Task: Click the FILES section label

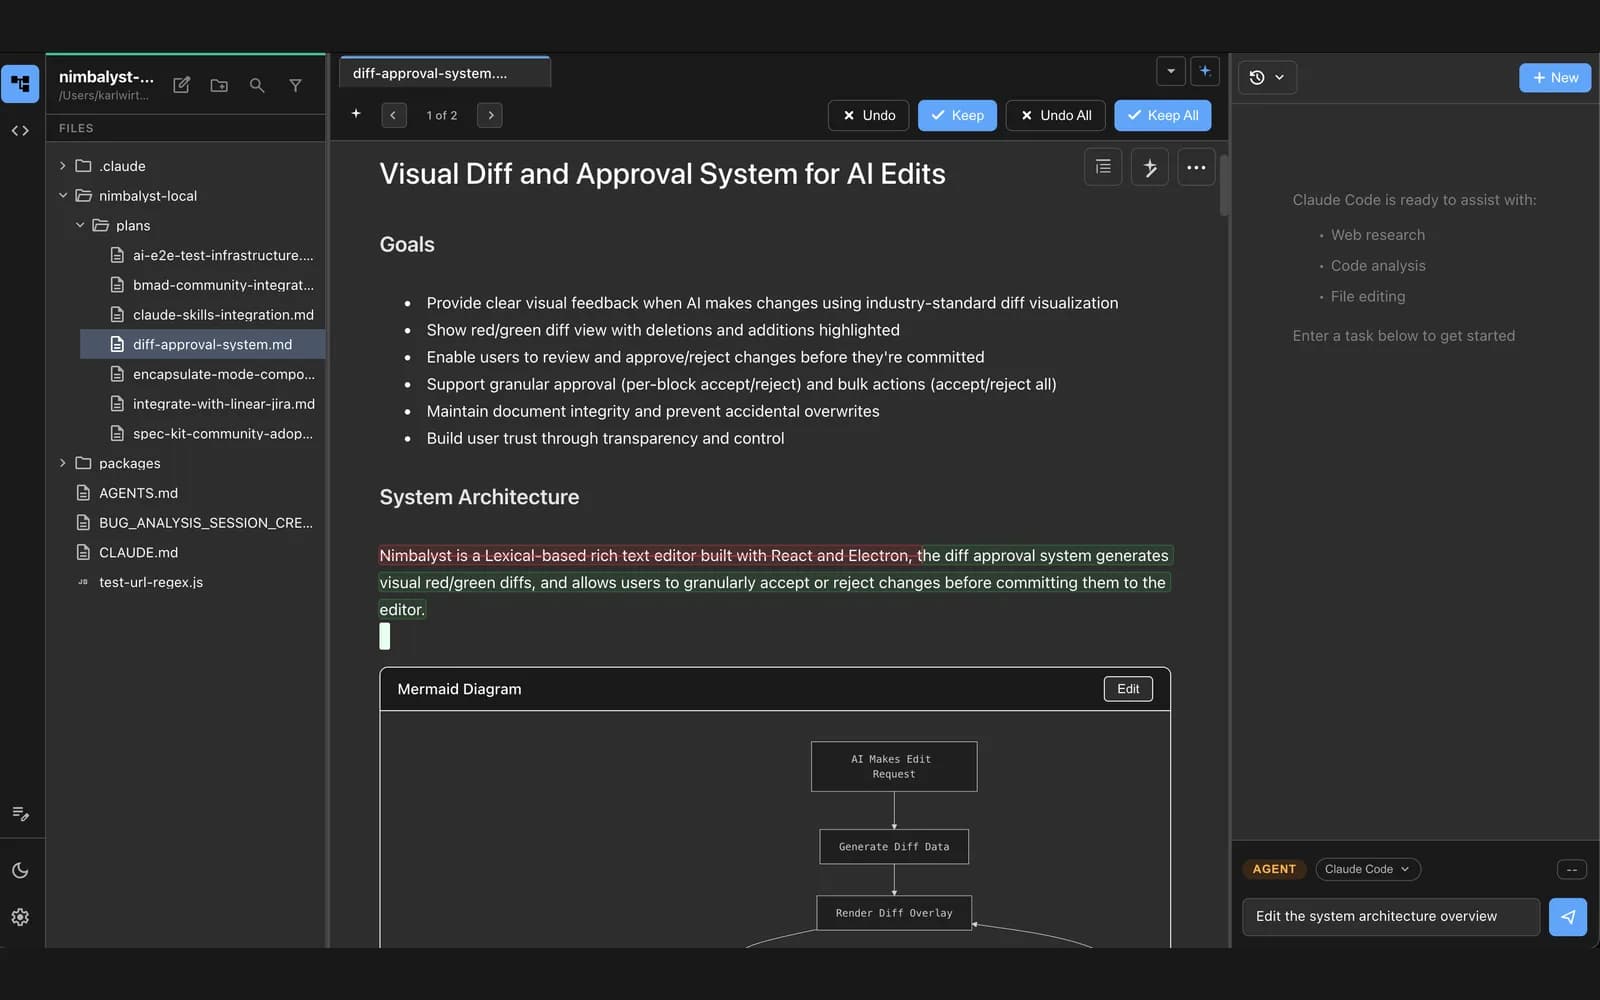Action: tap(76, 128)
